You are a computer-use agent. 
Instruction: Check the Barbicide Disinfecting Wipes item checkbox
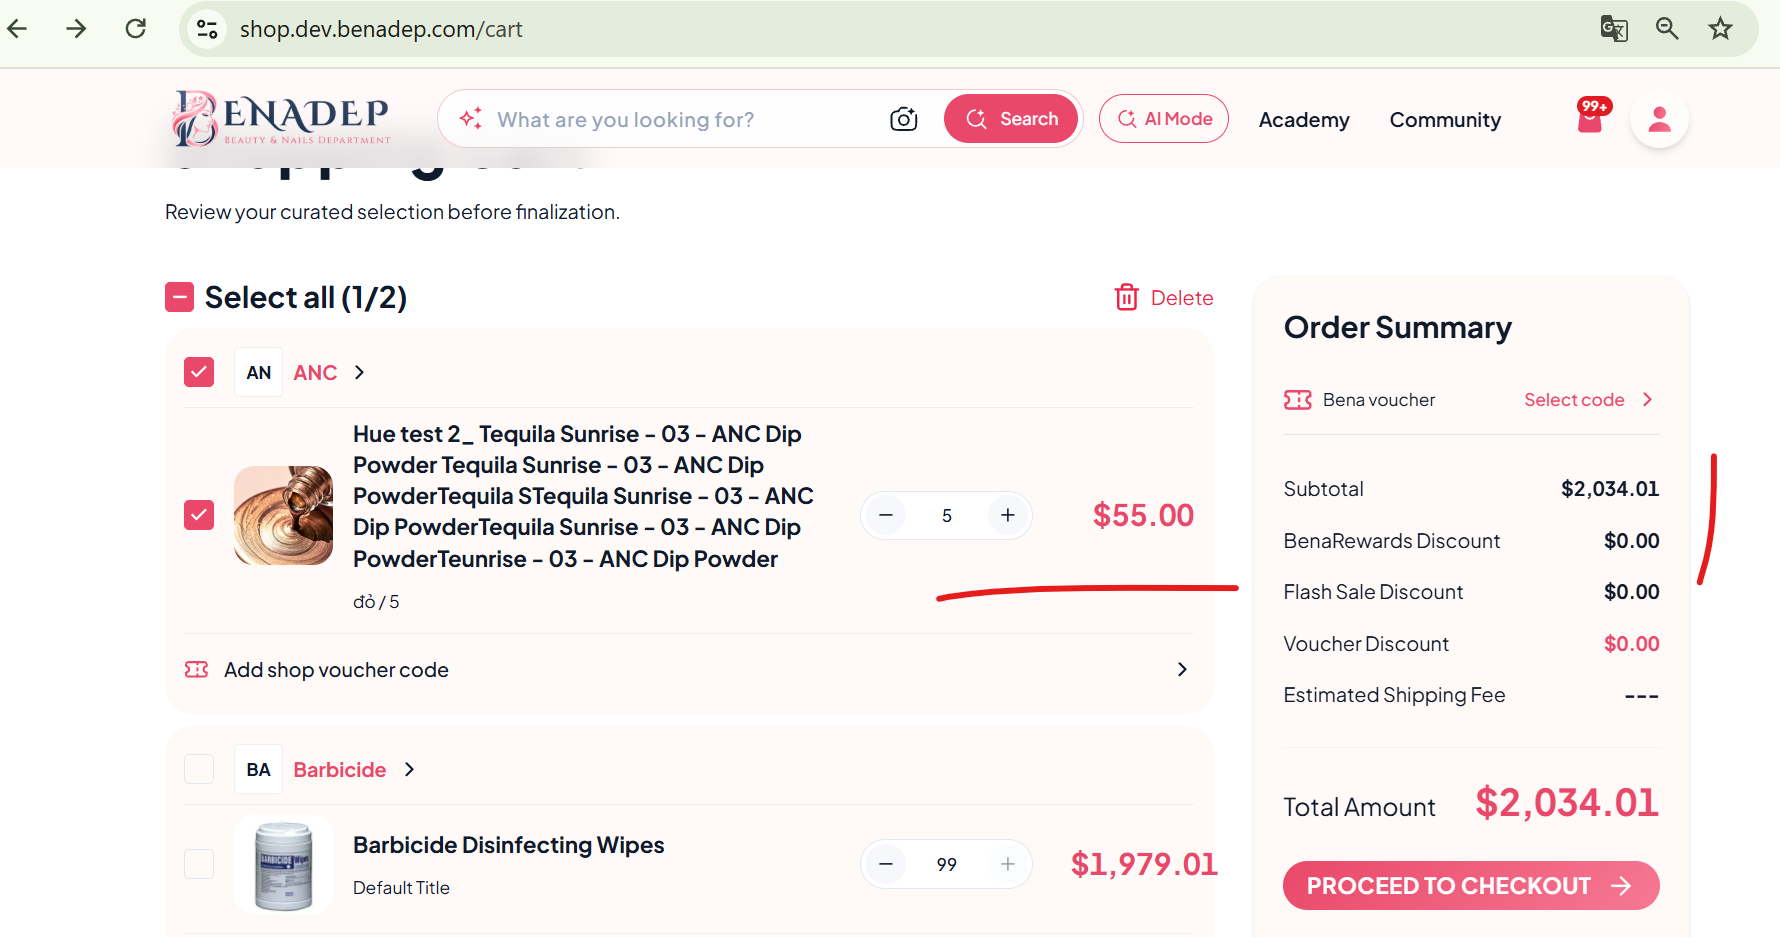point(199,863)
